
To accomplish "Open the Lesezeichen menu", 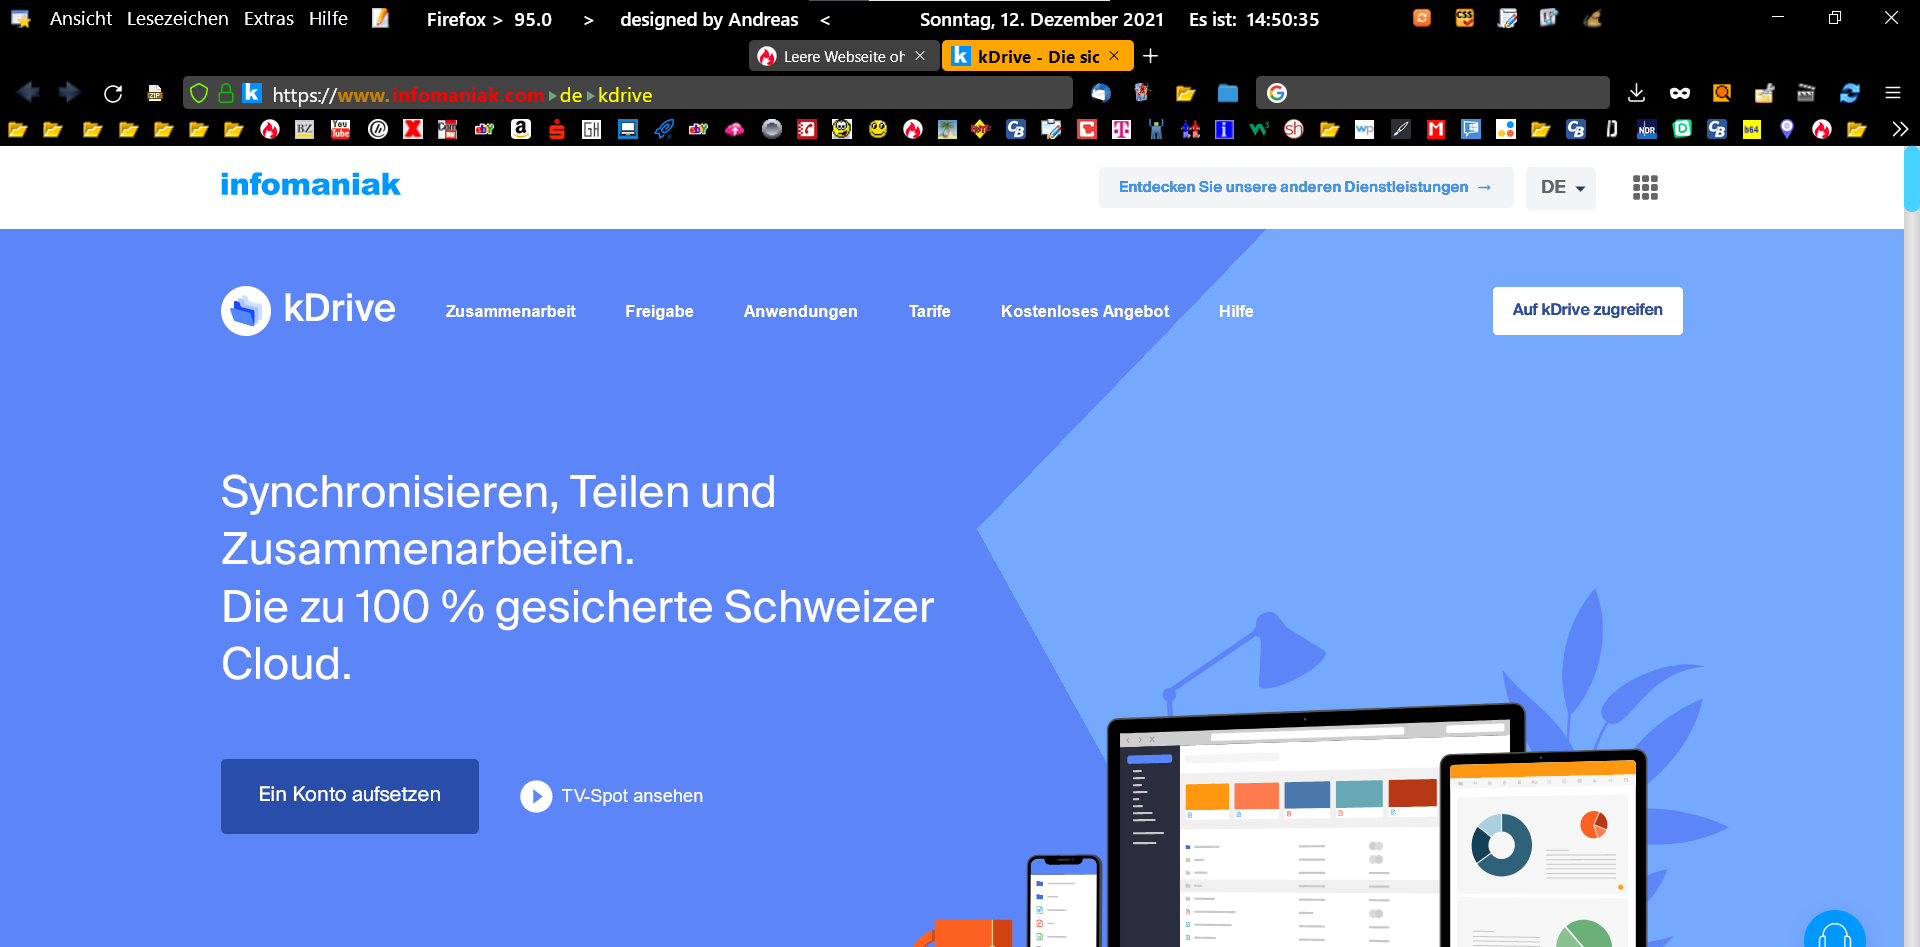I will 178,19.
